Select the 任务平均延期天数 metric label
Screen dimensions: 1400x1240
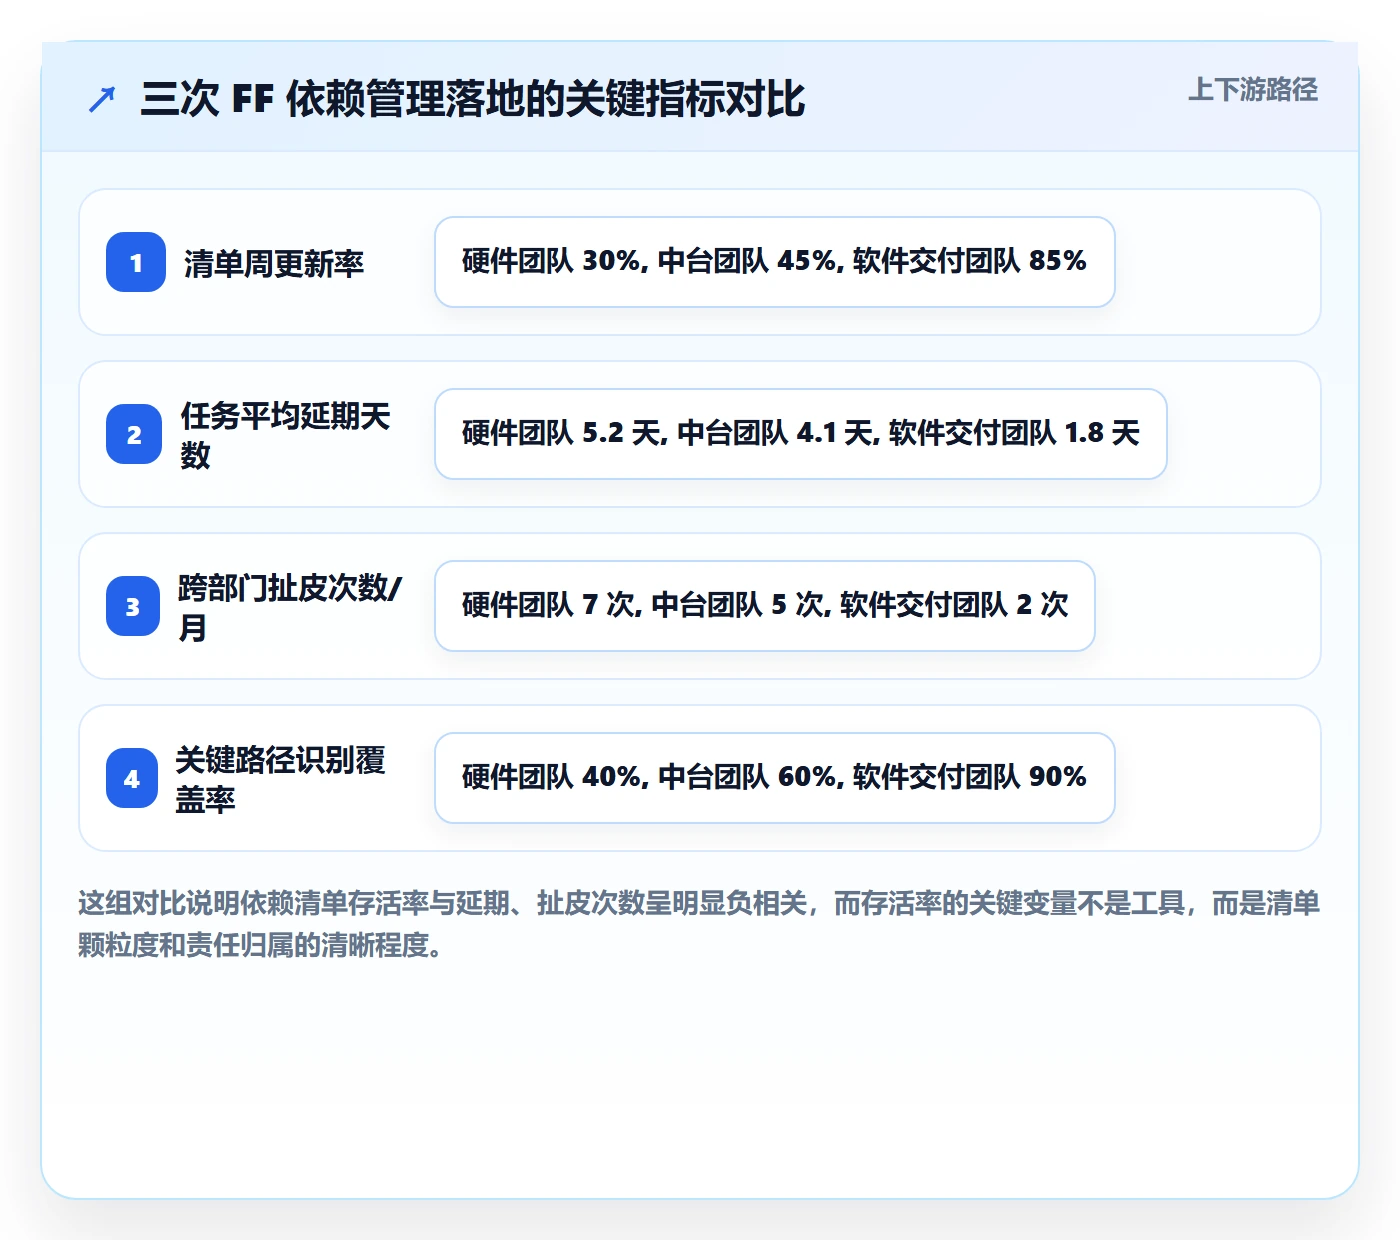tap(285, 435)
